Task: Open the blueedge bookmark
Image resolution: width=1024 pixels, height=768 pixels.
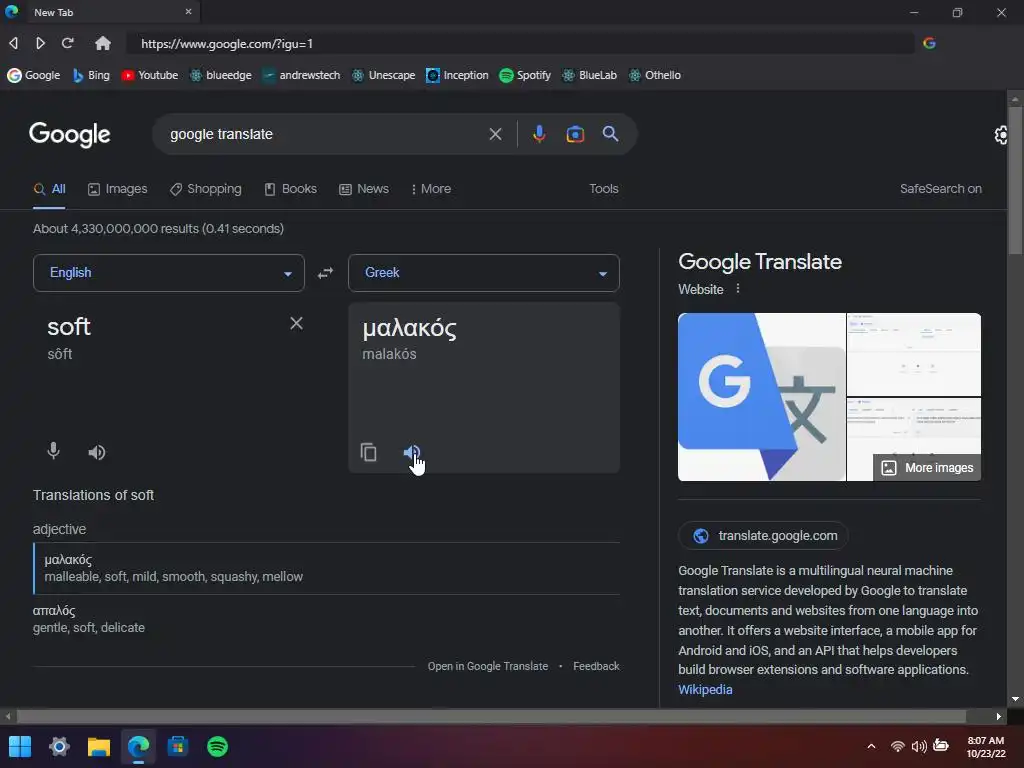Action: [221, 75]
